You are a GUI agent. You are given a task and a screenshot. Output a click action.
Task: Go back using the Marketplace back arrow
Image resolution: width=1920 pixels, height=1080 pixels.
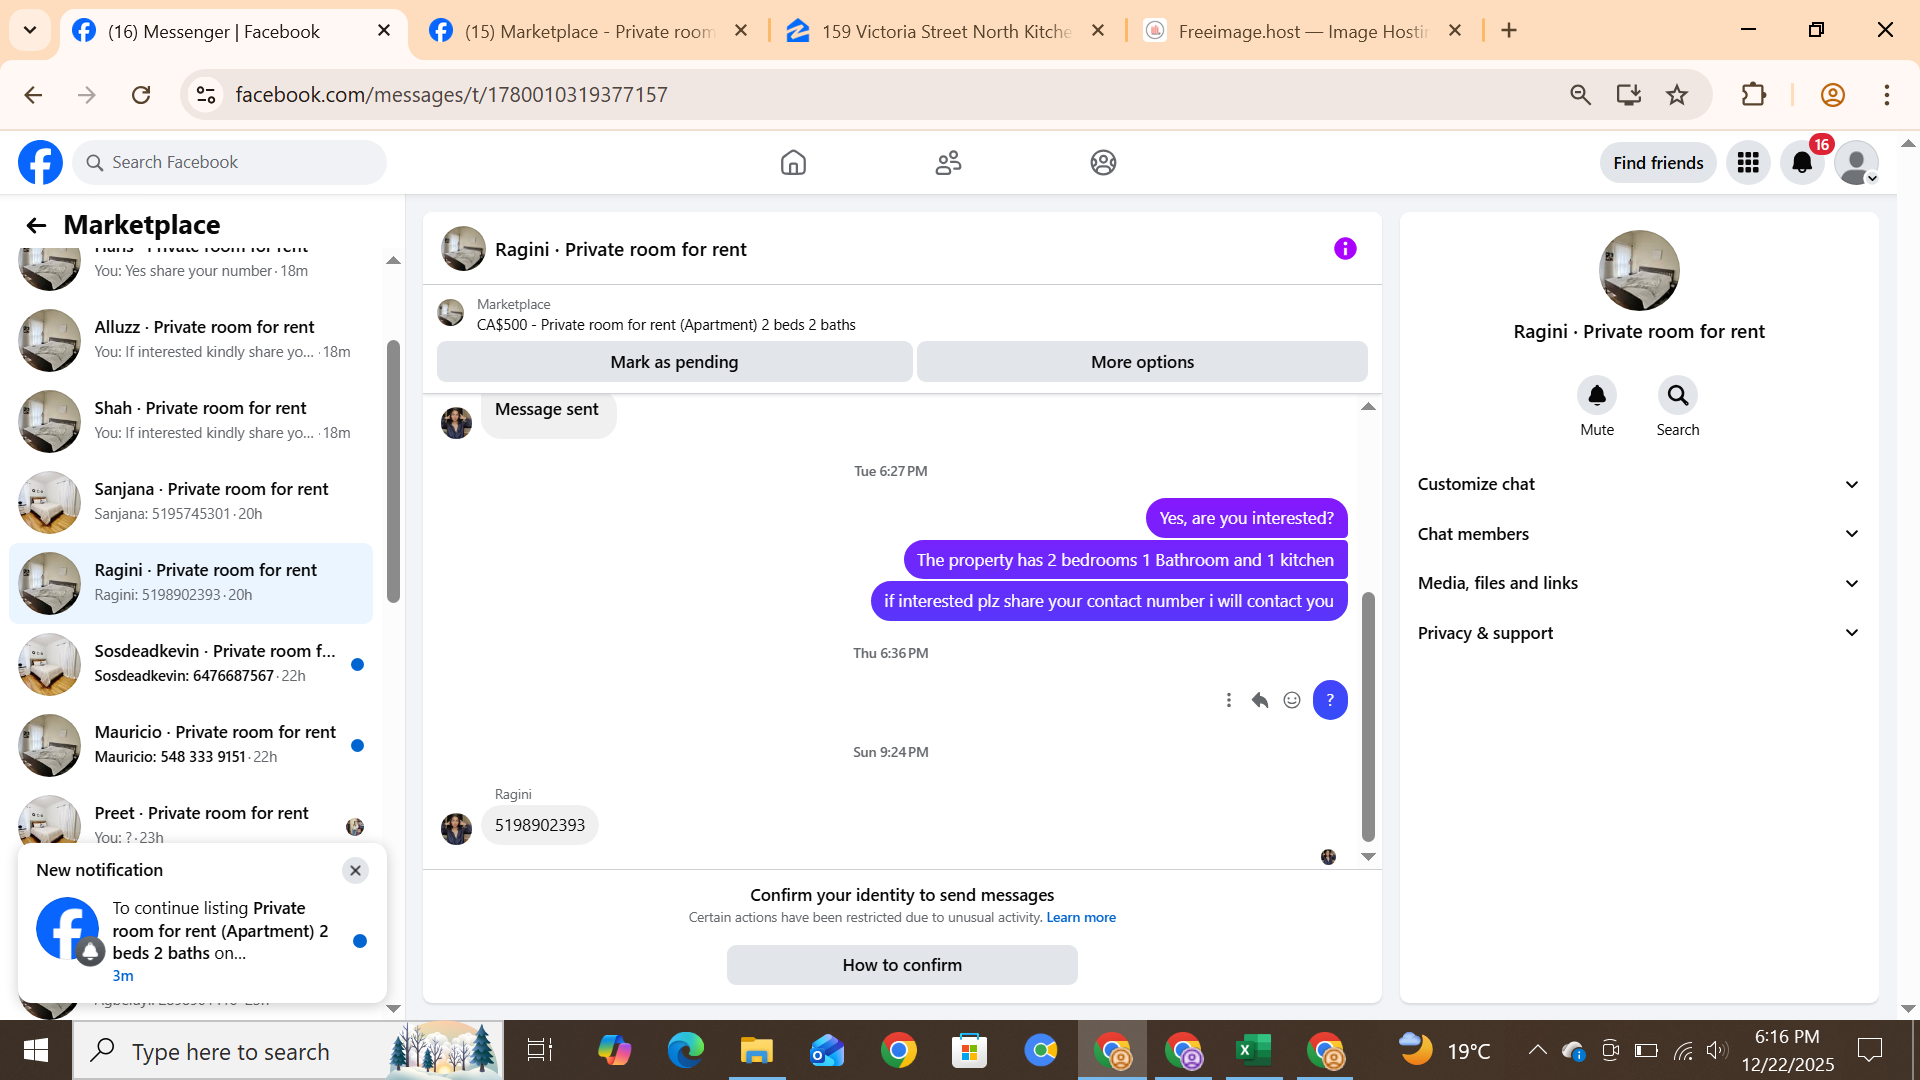coord(36,225)
